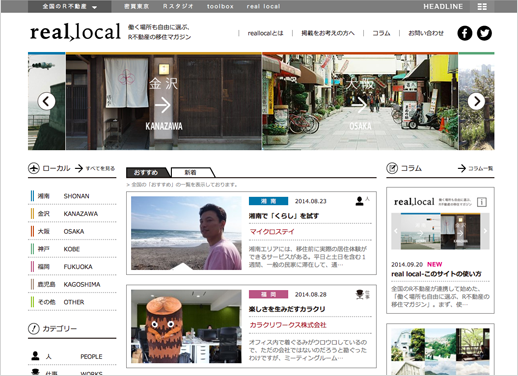Select 神戸 KOBE in local list
Image resolution: width=518 pixels, height=376 pixels.
72,249
